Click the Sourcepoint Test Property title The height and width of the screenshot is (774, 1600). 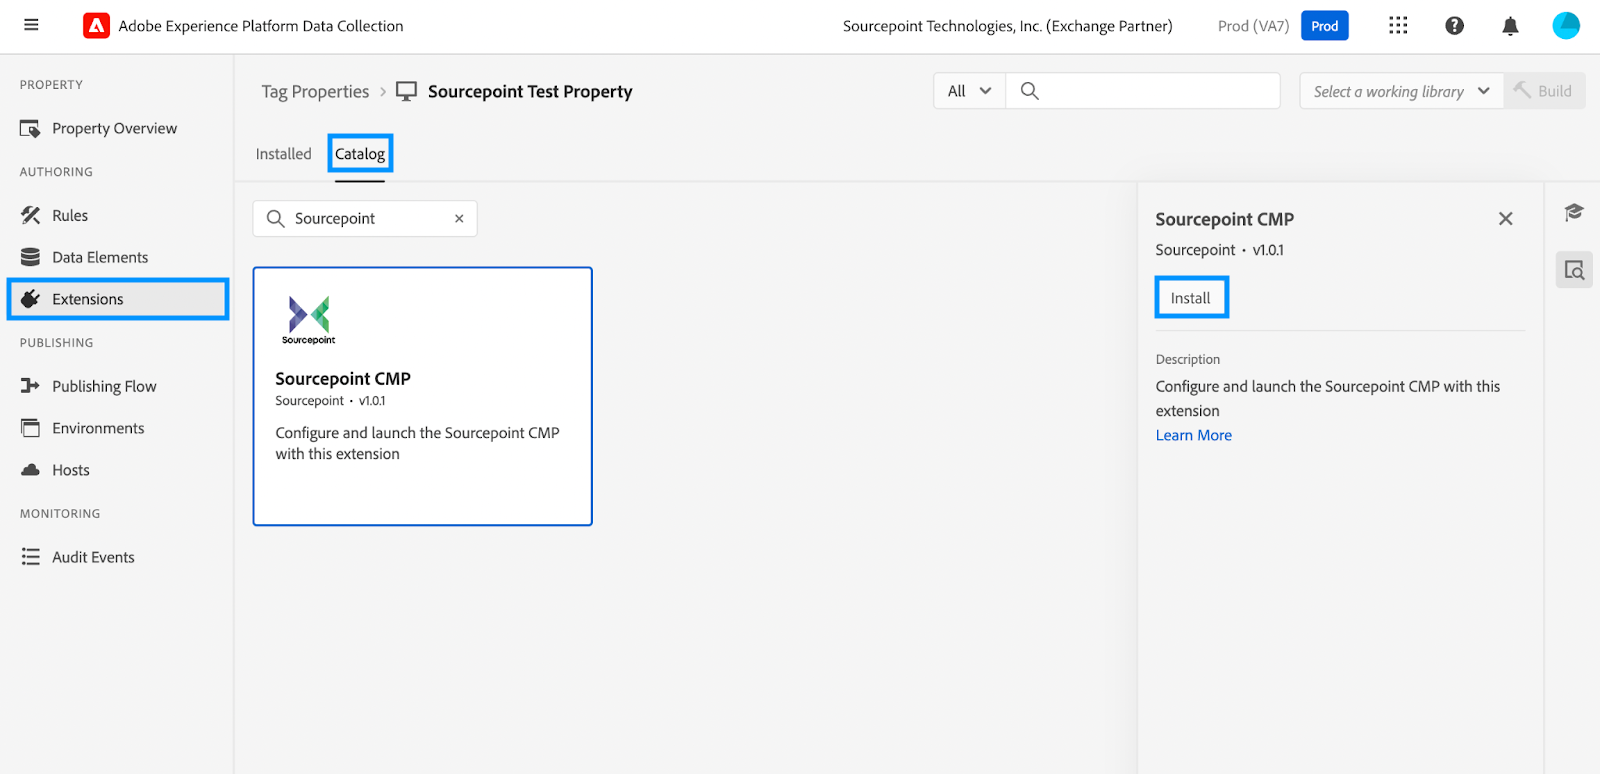tap(530, 92)
